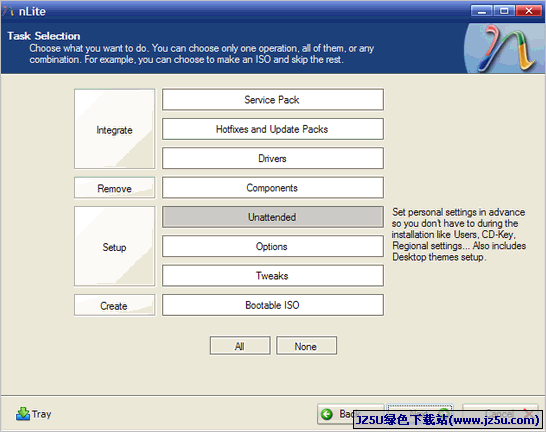Image resolution: width=546 pixels, height=432 pixels.
Task: Select the Setup group button
Action: coord(115,246)
